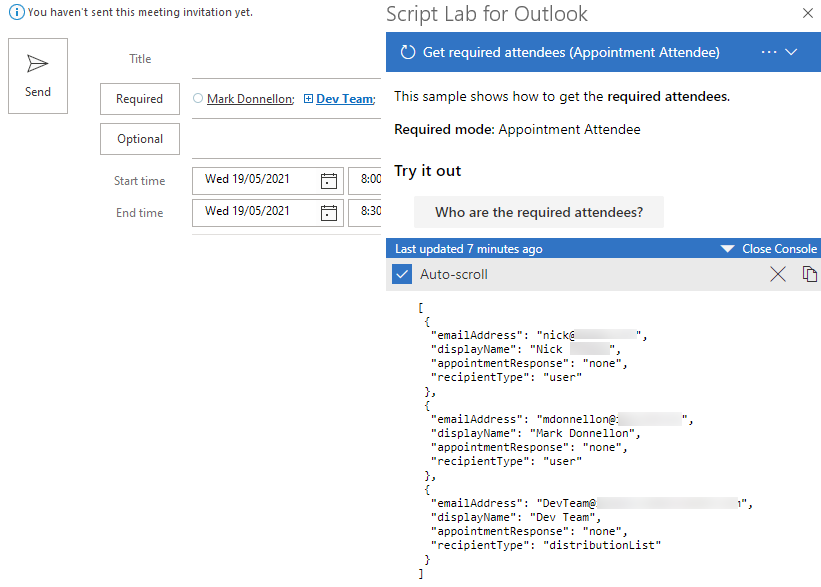
Task: Click the Required attendees button
Action: pos(139,98)
